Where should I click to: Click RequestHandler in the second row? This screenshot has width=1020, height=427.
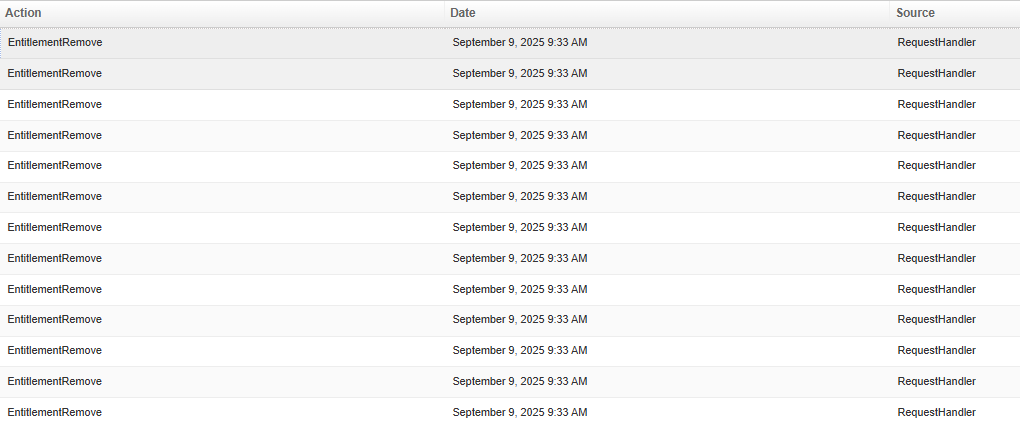[936, 73]
